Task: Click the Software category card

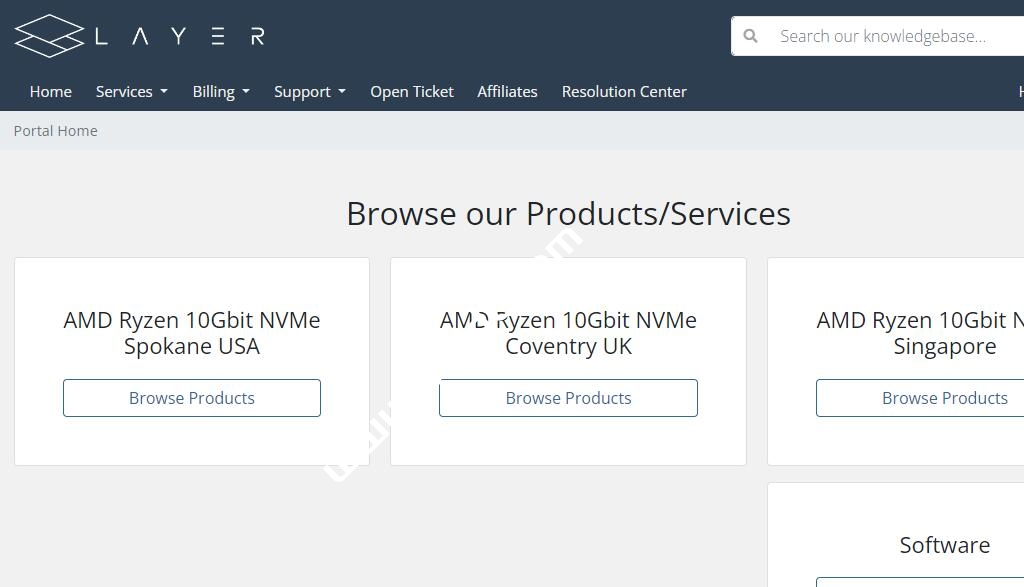Action: 944,545
